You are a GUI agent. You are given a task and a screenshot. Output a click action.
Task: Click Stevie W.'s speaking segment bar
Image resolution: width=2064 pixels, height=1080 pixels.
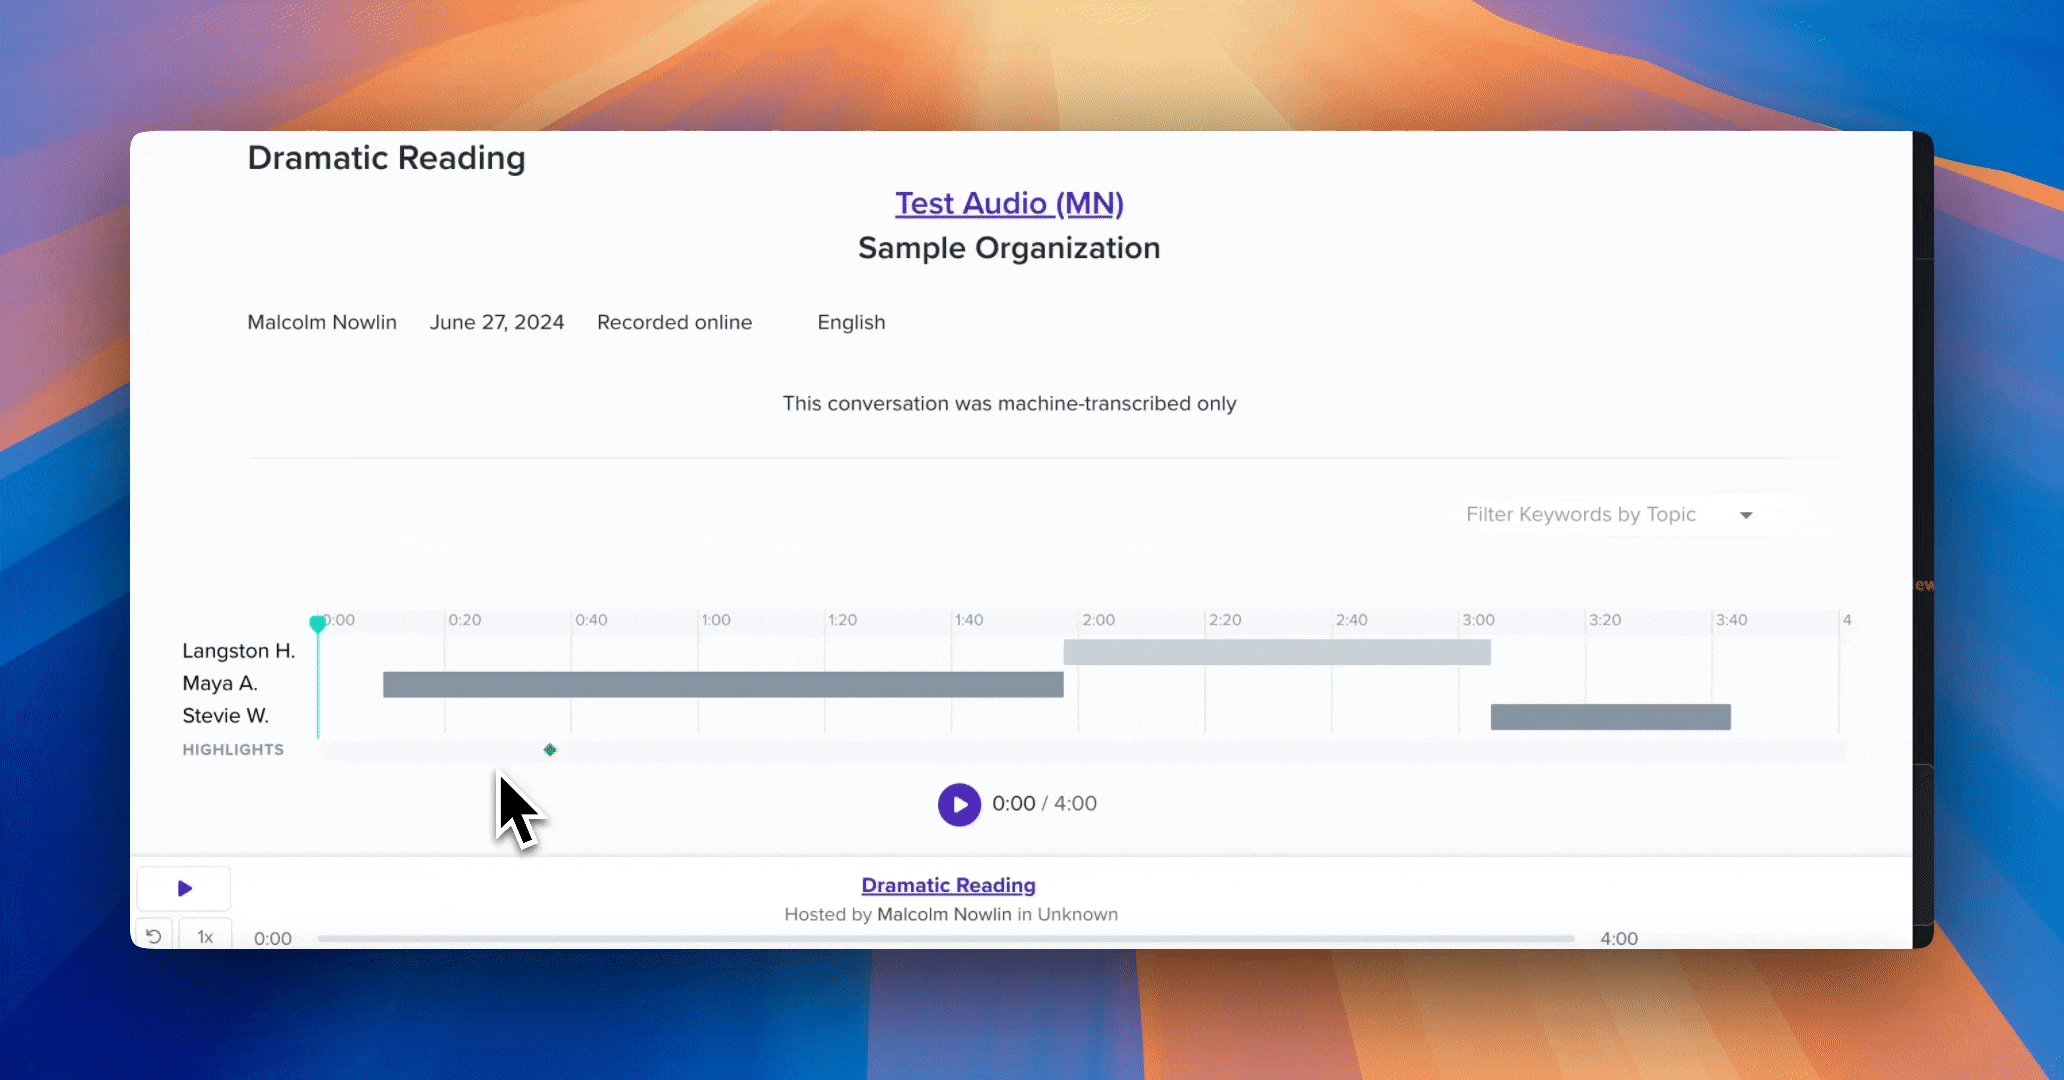click(x=1610, y=717)
